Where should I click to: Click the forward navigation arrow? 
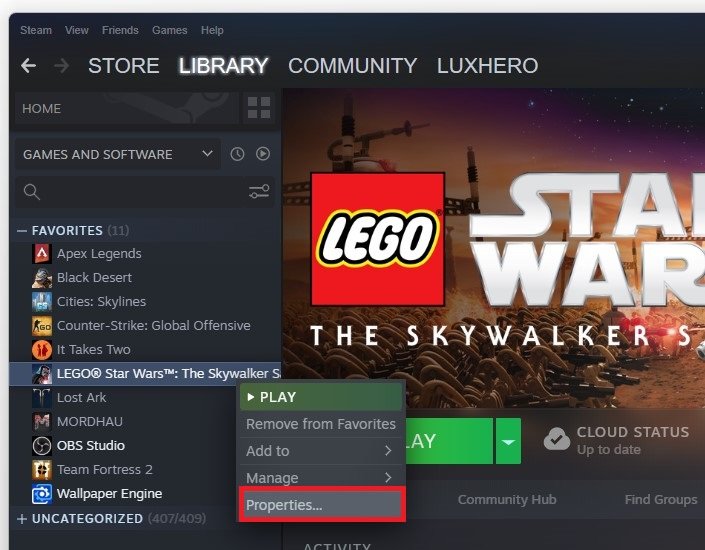(62, 66)
